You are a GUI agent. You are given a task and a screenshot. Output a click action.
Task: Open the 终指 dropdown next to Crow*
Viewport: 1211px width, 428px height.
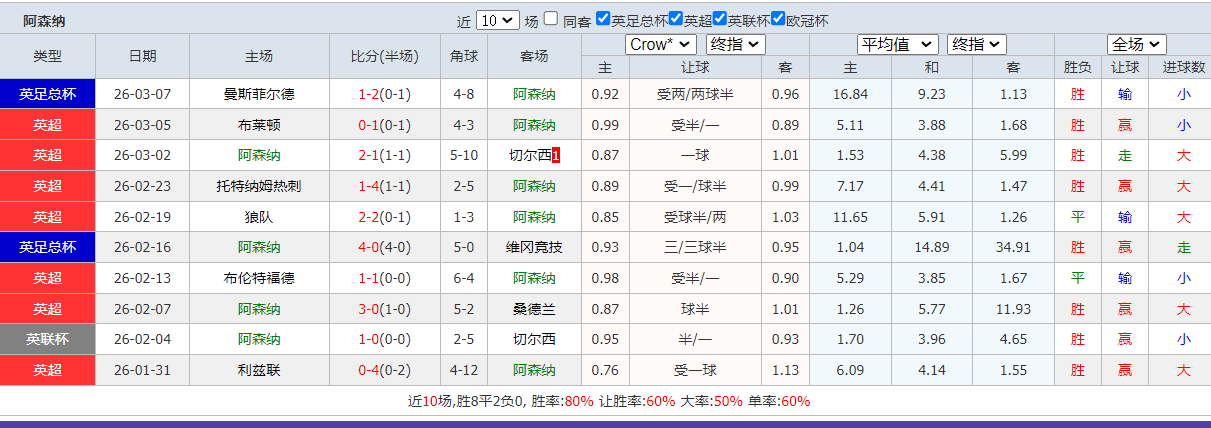tap(735, 44)
